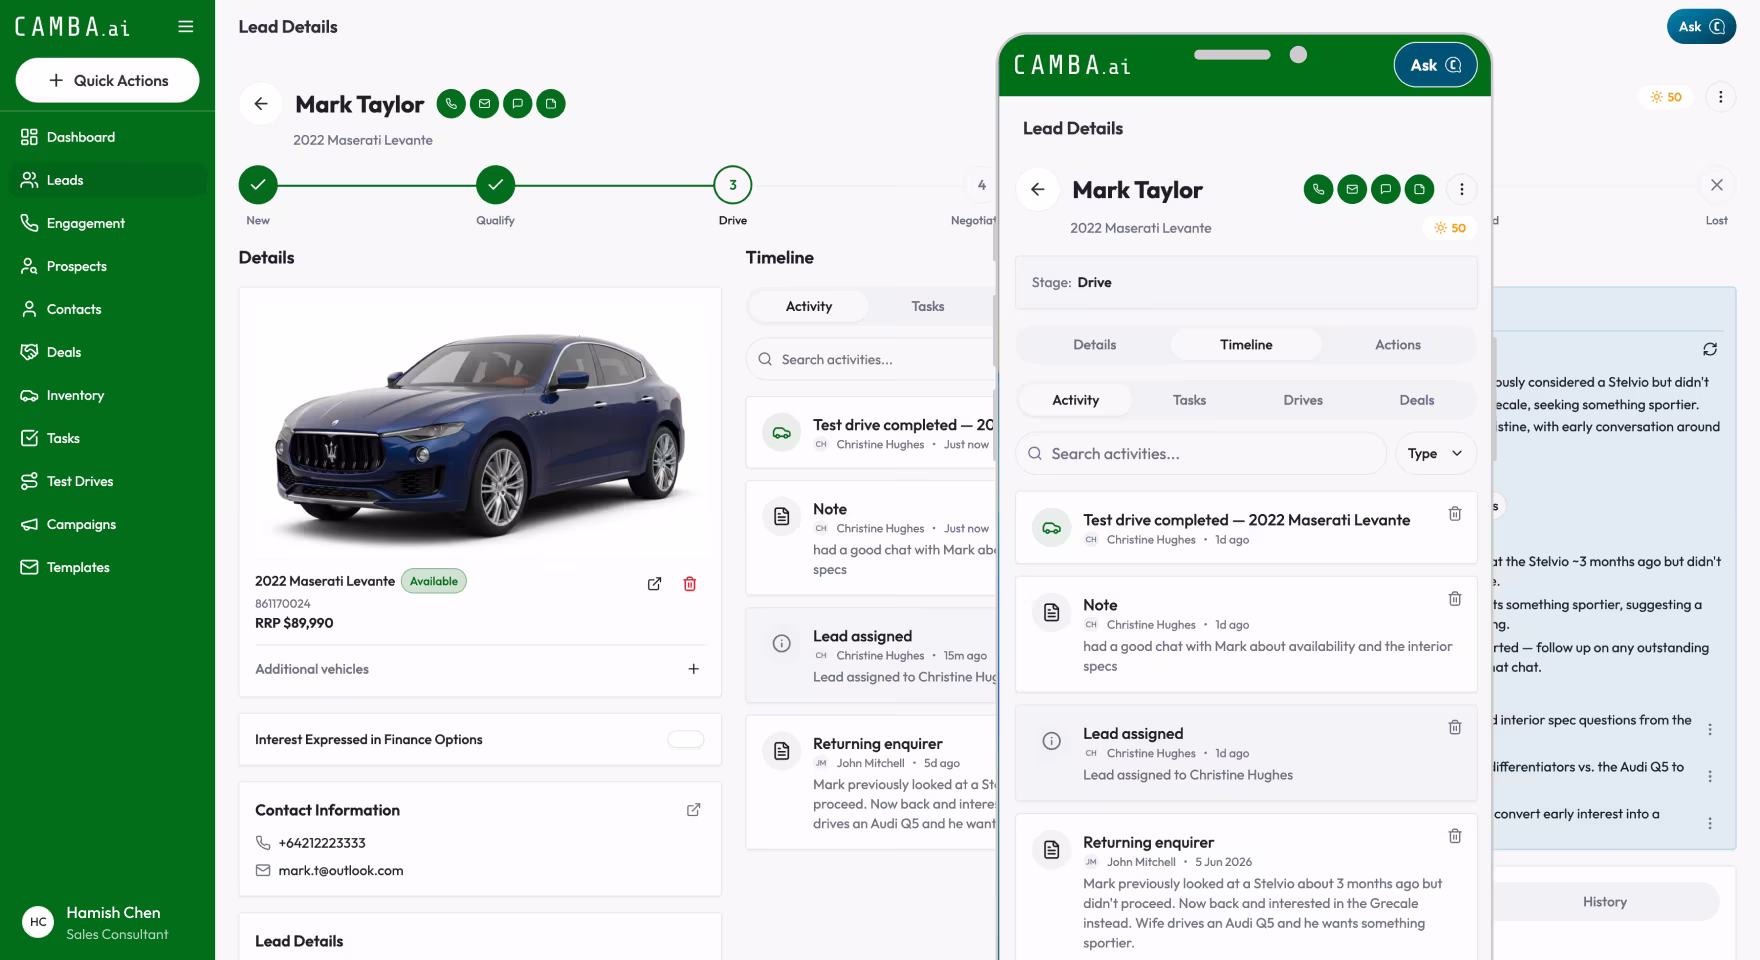The image size is (1760, 960).
Task: Toggle the sidebar hamburger menu
Action: pos(186,27)
